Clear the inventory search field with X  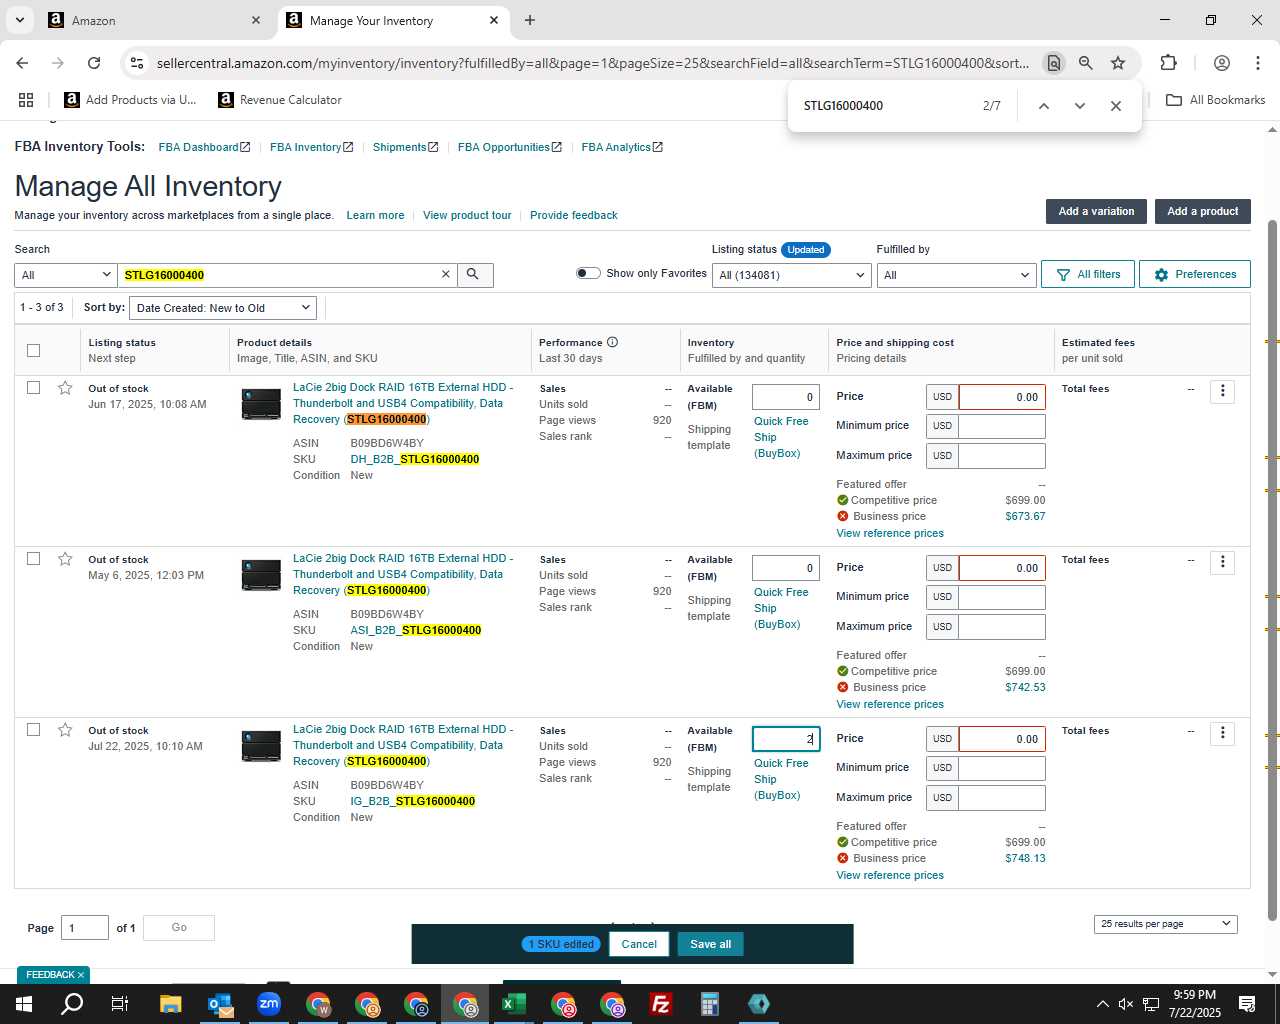point(446,274)
